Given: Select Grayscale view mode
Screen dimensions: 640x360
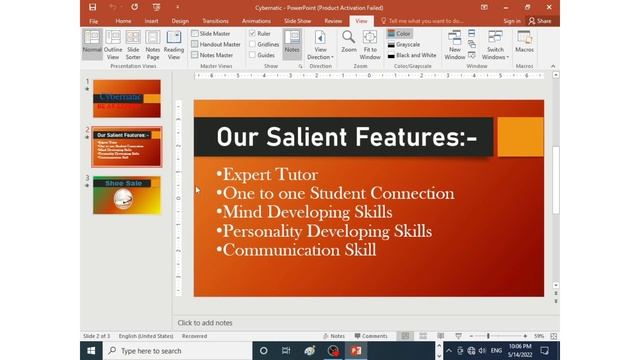Looking at the screenshot, I should (404, 44).
